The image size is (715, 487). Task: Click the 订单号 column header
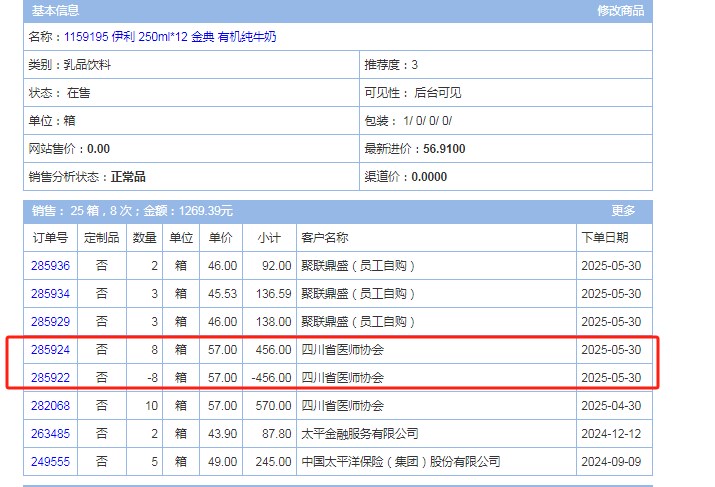tap(50, 238)
